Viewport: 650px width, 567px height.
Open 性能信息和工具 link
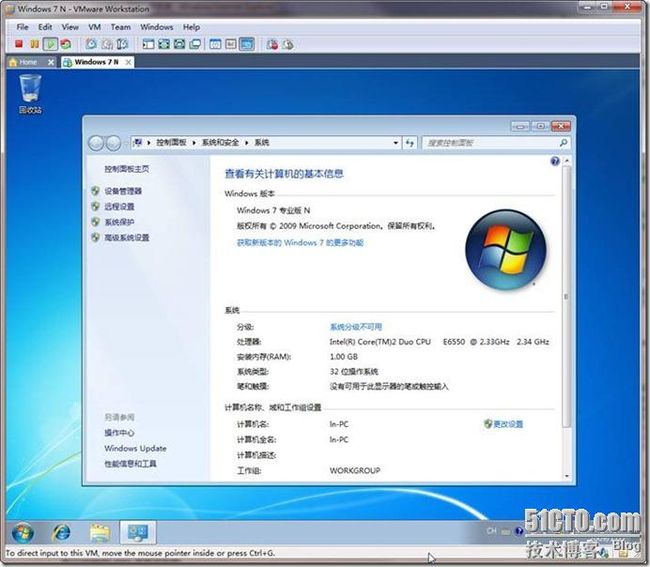(x=130, y=464)
